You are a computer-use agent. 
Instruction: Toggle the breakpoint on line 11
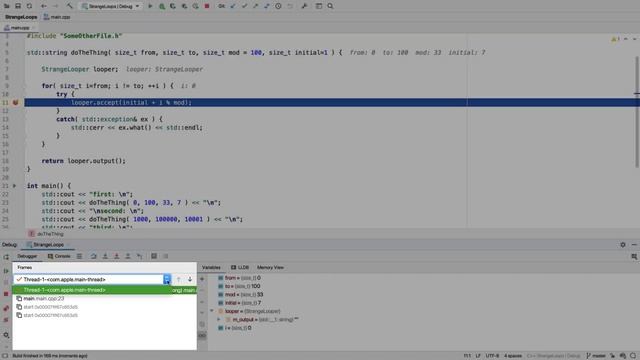point(16,102)
